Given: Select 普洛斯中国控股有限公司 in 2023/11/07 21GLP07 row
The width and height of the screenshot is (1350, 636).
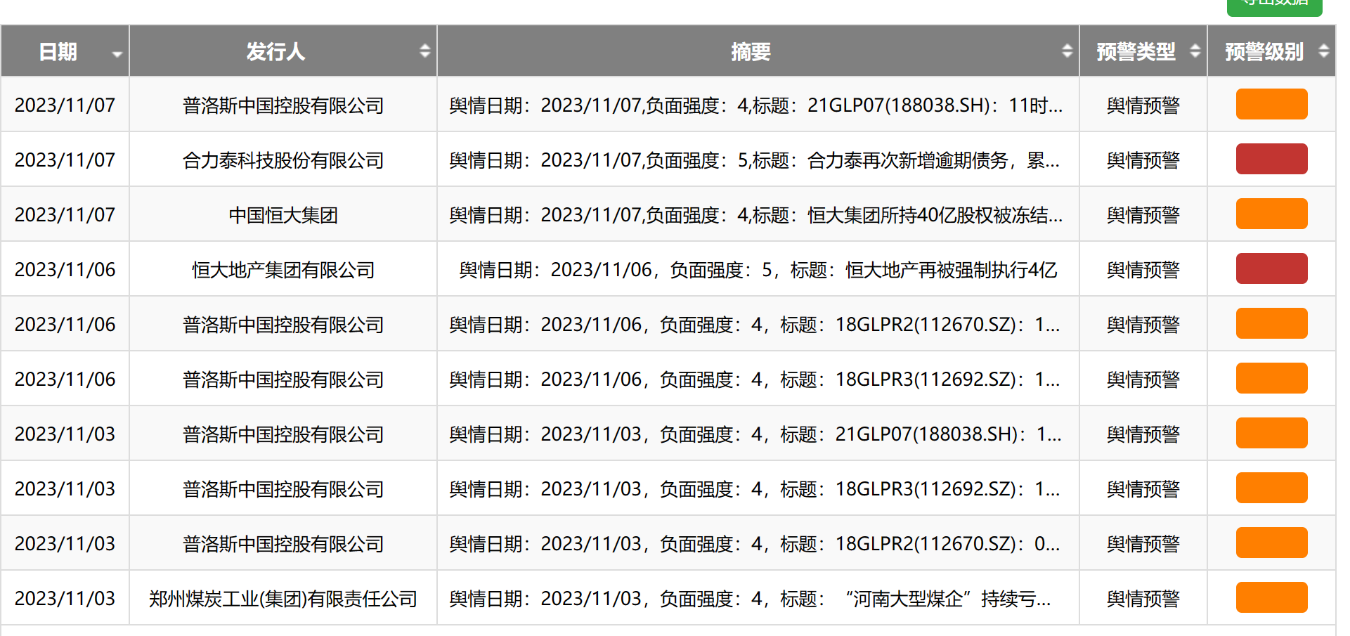Looking at the screenshot, I should [x=283, y=105].
